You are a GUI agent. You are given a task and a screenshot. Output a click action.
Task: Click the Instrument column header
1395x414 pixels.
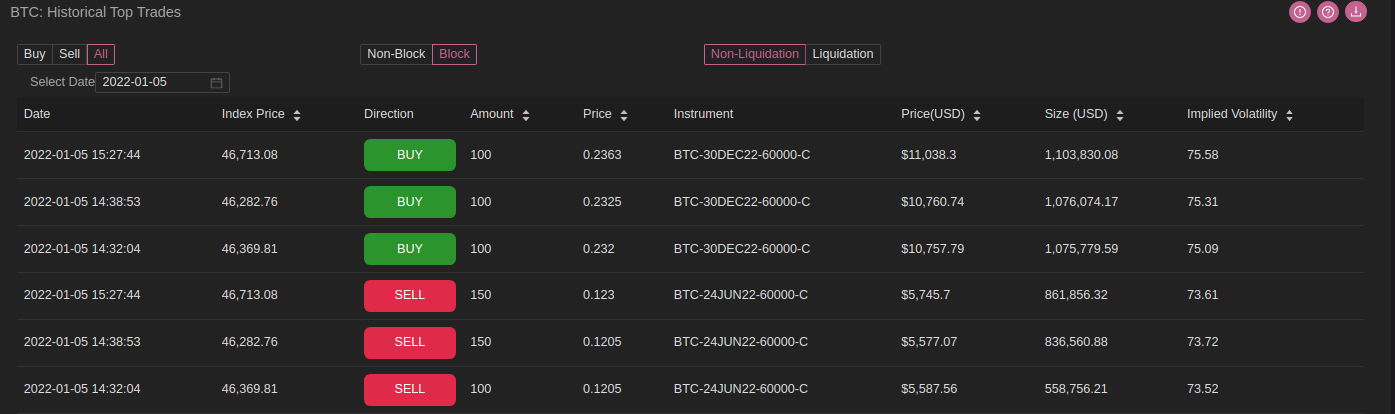[704, 114]
